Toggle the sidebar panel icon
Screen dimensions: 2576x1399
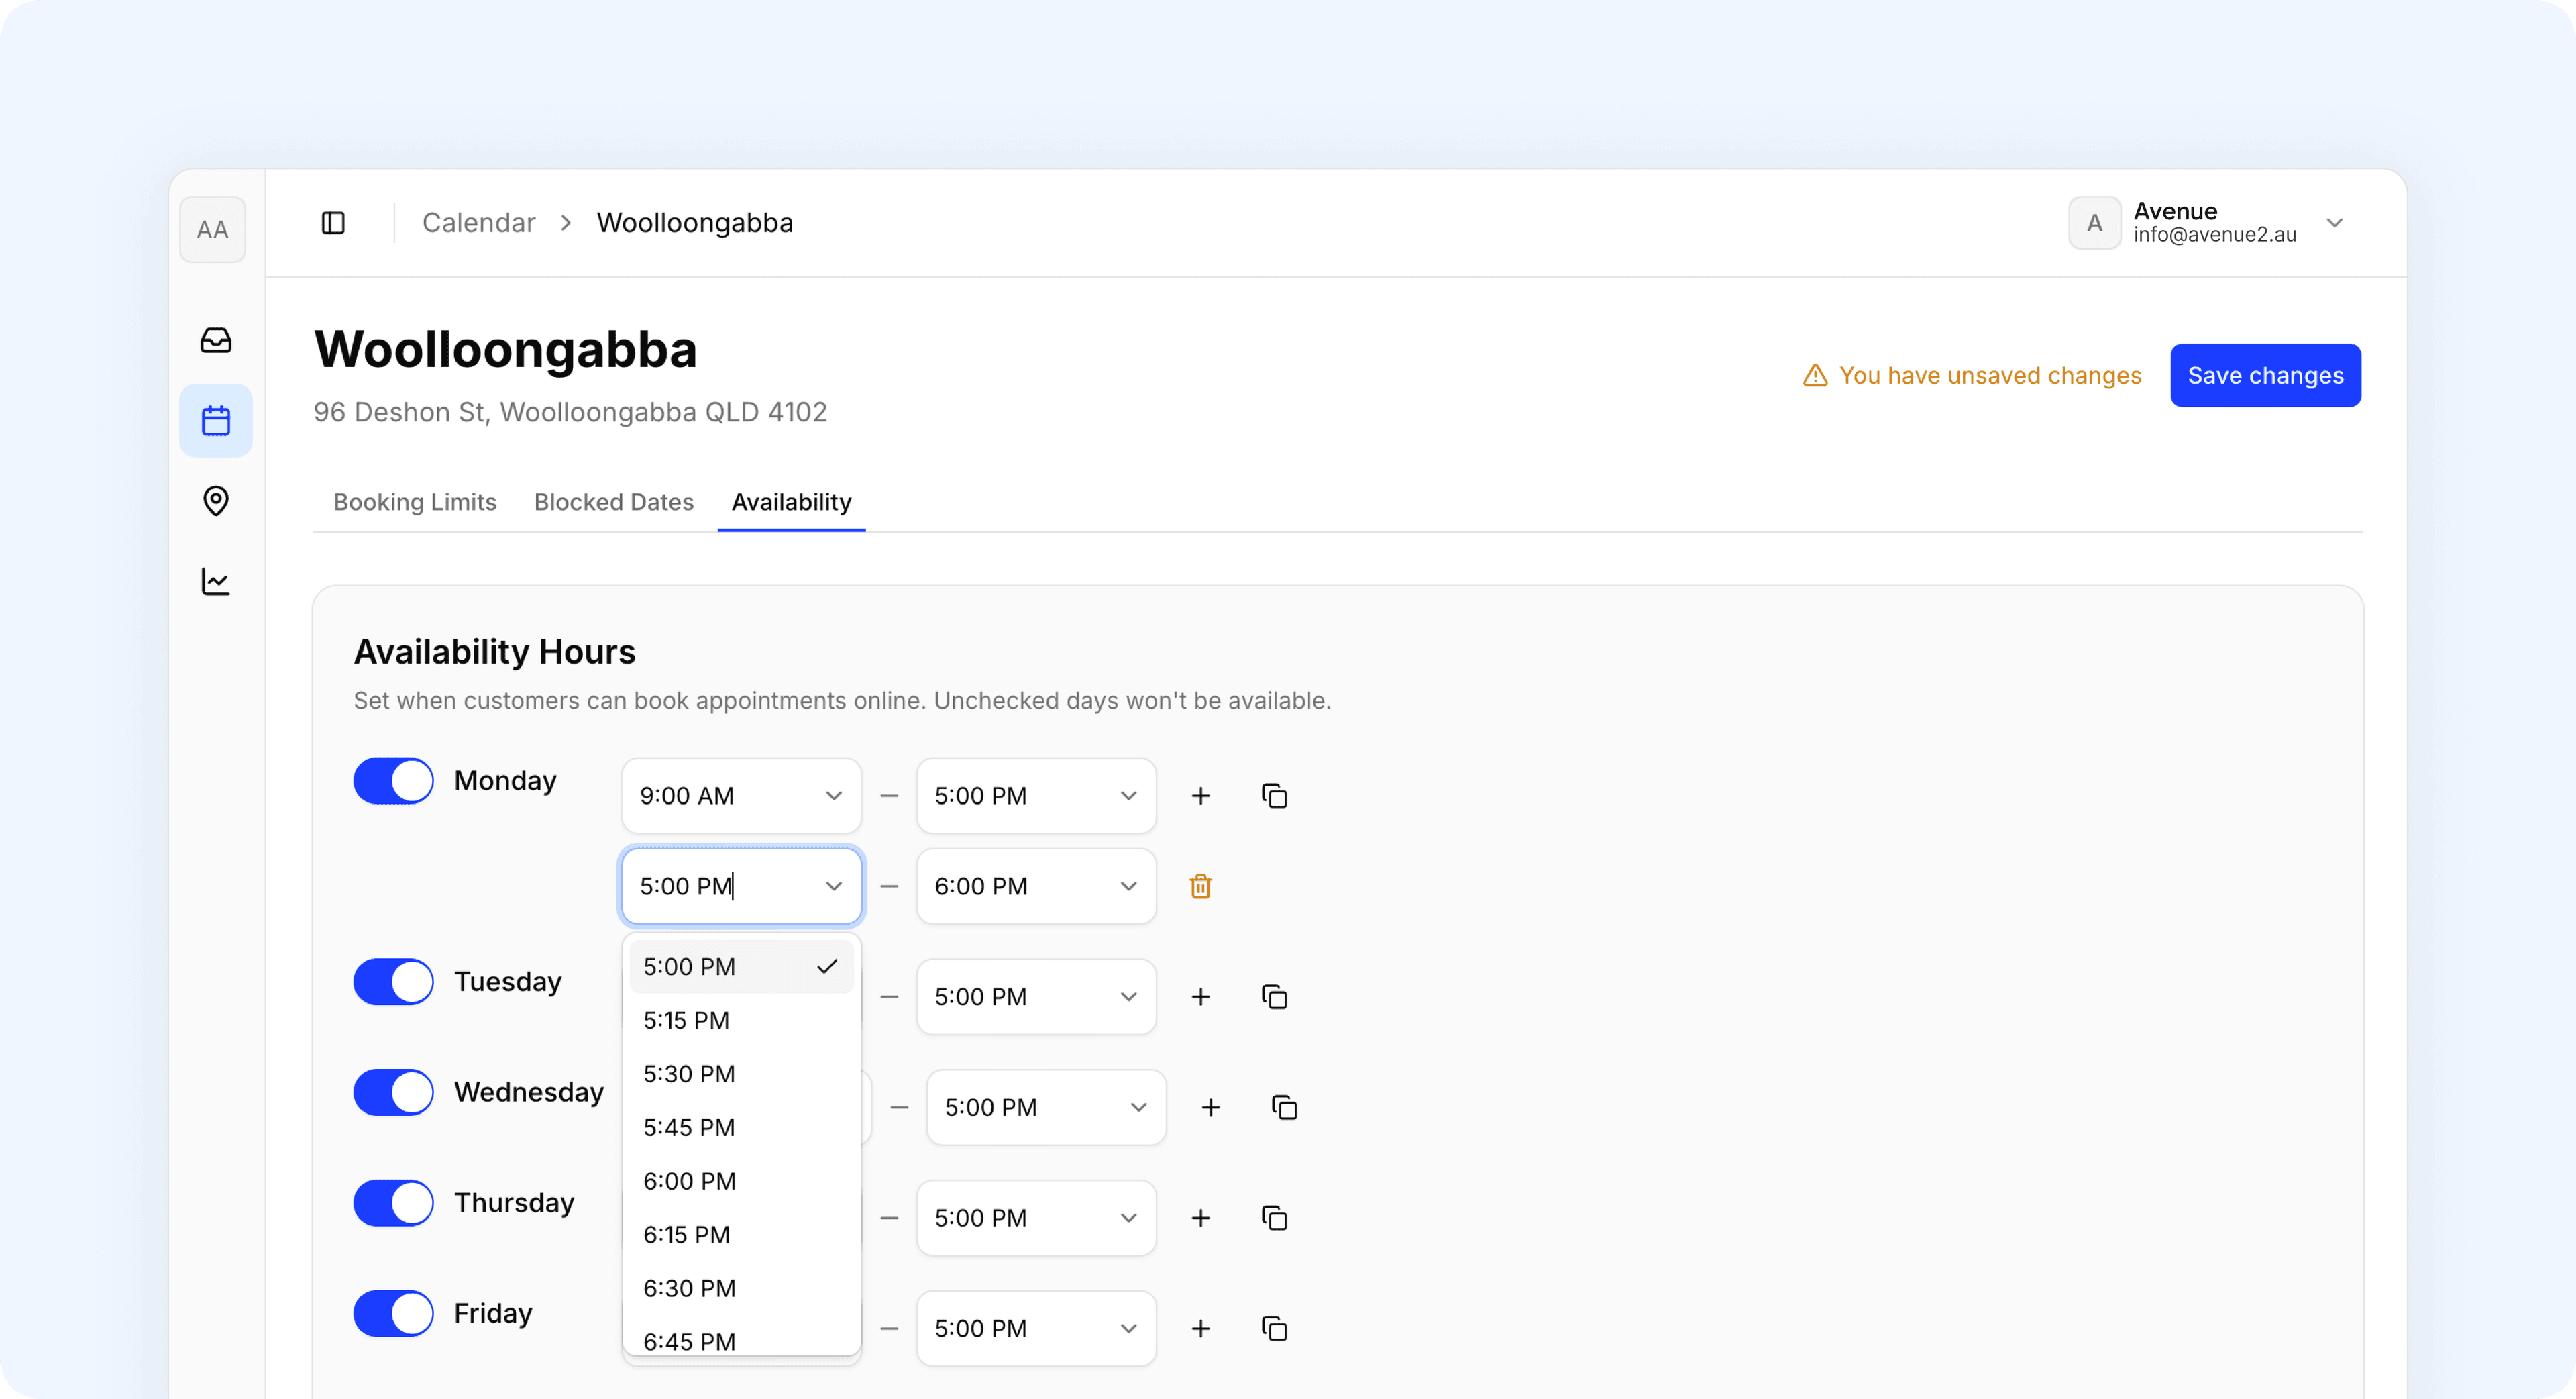(333, 223)
